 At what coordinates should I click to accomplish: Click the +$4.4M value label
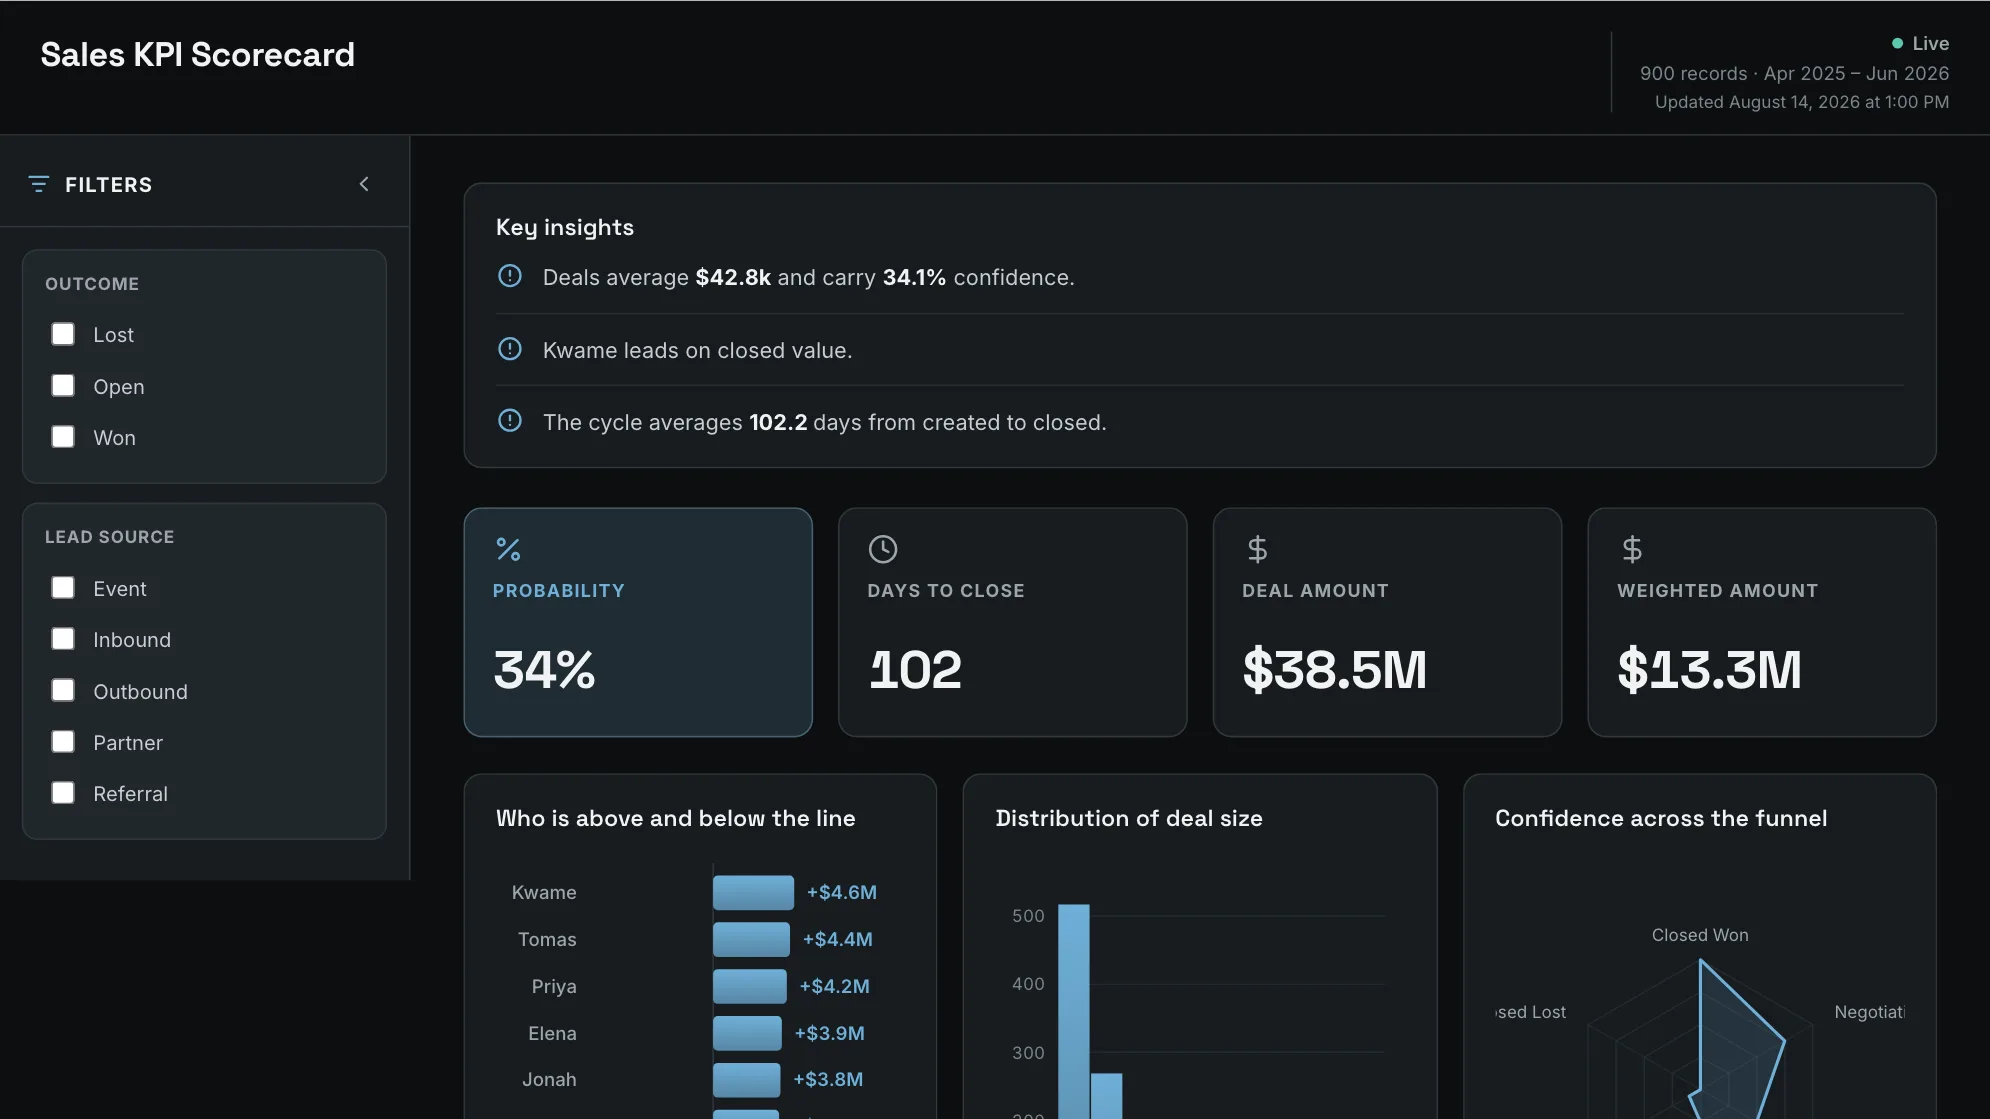coord(838,939)
